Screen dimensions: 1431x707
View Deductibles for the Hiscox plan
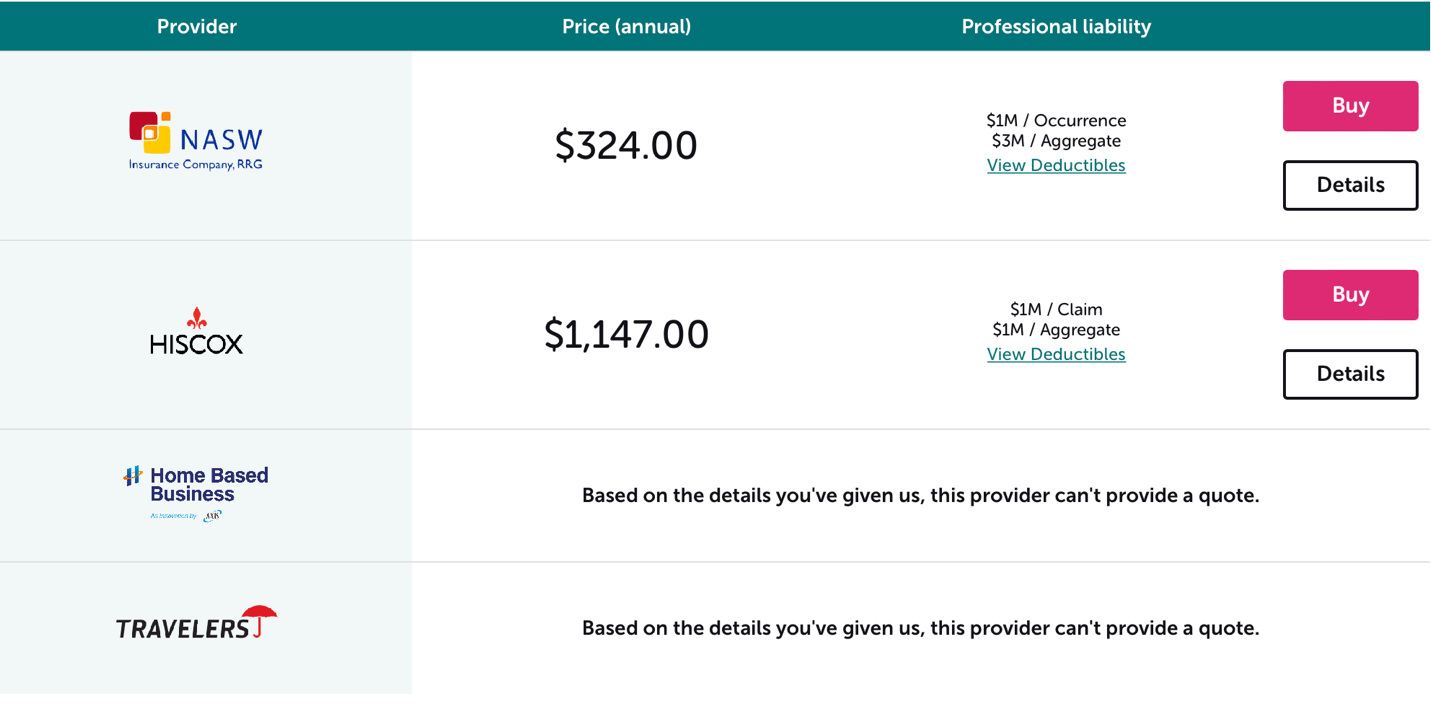1056,354
